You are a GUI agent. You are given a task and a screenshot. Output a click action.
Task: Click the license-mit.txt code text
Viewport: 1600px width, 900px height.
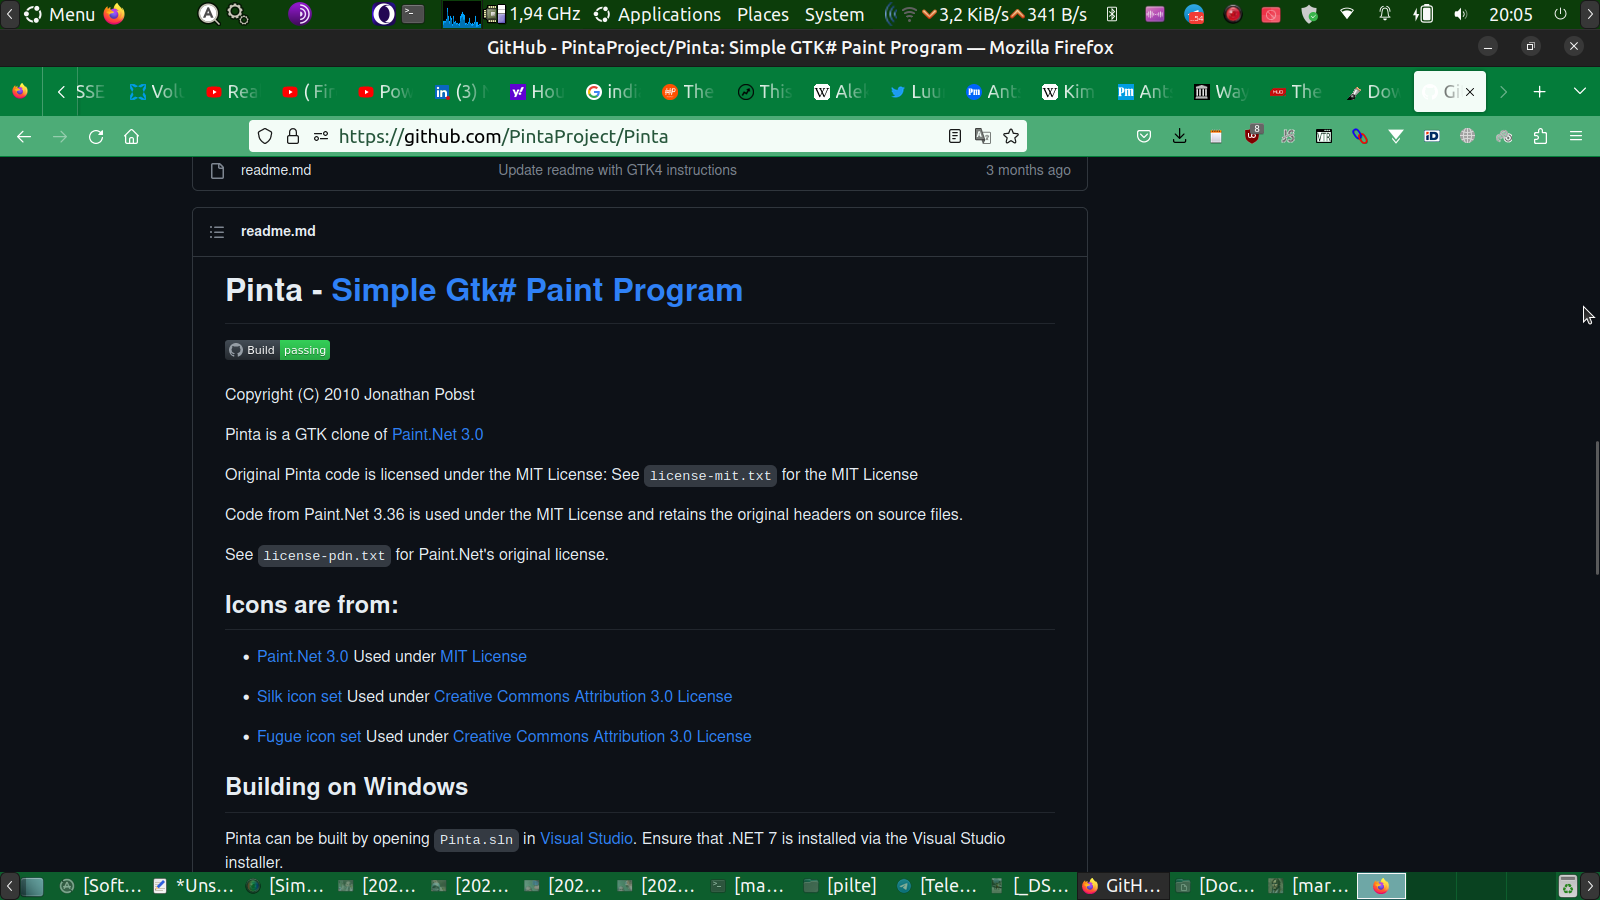[710, 475]
